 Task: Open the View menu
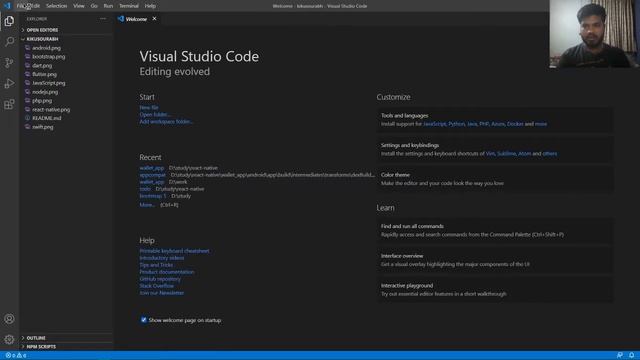[x=79, y=6]
